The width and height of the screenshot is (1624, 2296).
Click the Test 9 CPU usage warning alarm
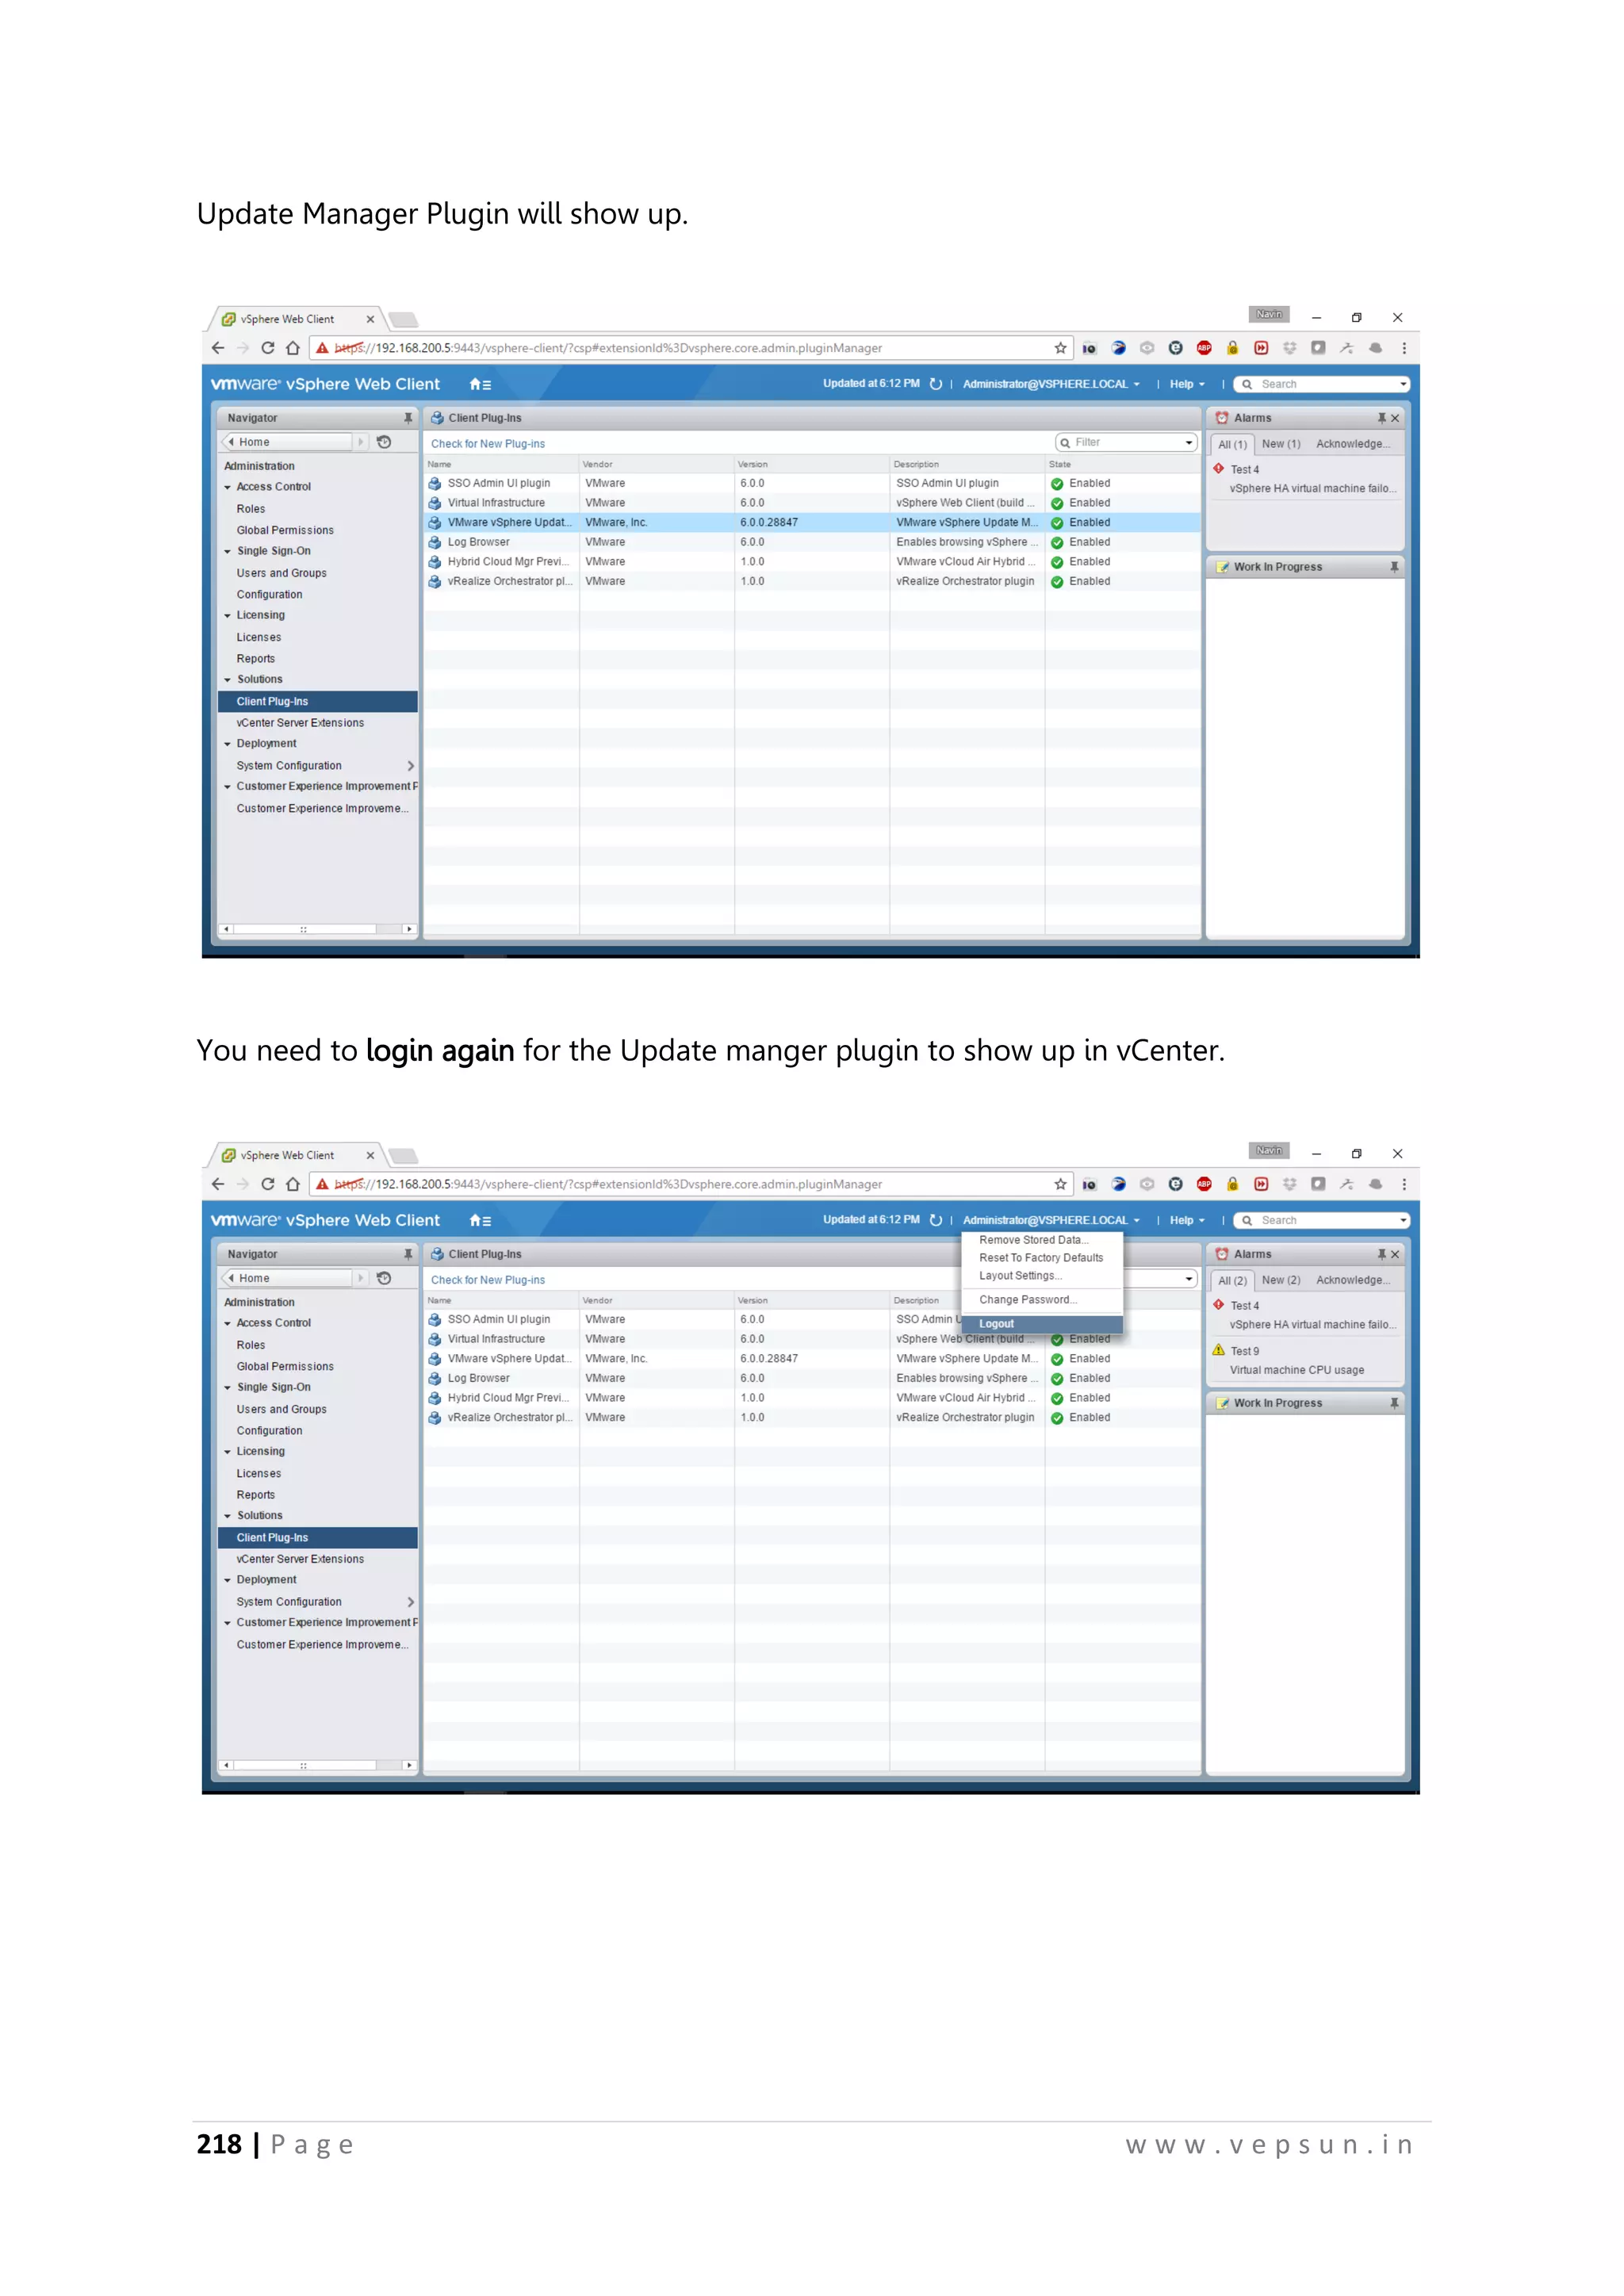click(x=1305, y=1360)
